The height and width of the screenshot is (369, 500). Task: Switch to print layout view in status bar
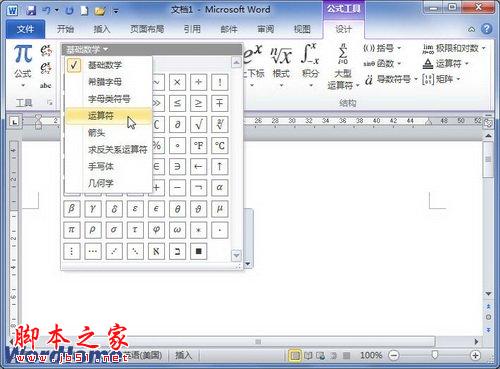pyautogui.click(x=294, y=356)
